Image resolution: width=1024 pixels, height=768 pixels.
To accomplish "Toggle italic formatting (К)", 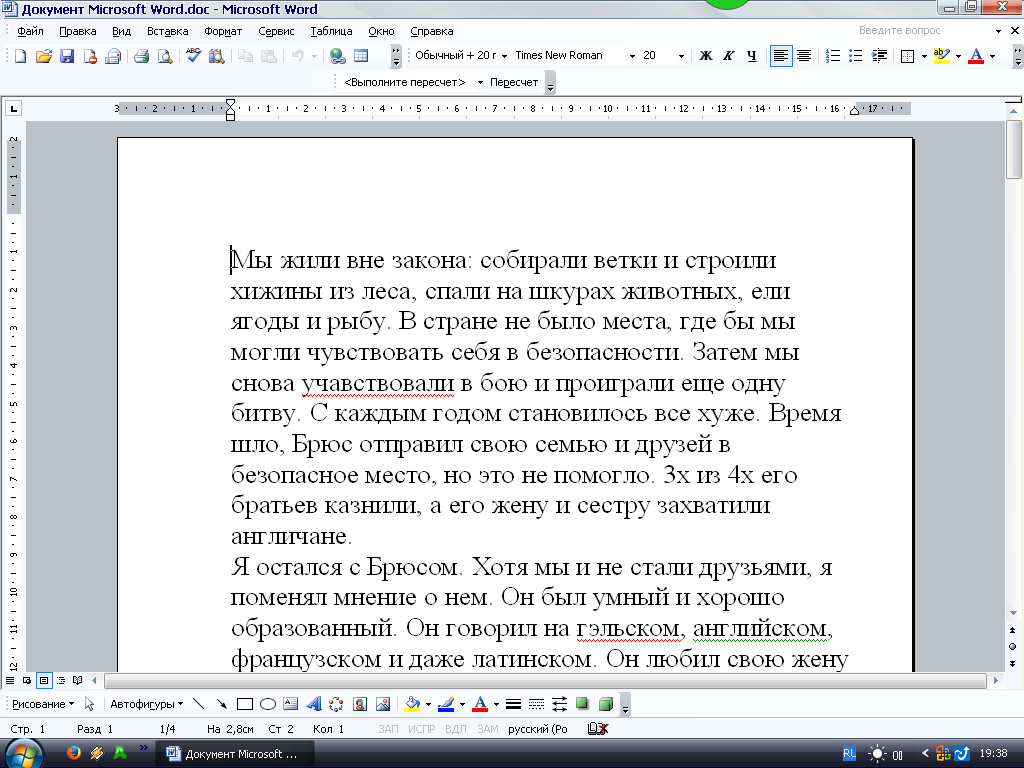I will [729, 56].
